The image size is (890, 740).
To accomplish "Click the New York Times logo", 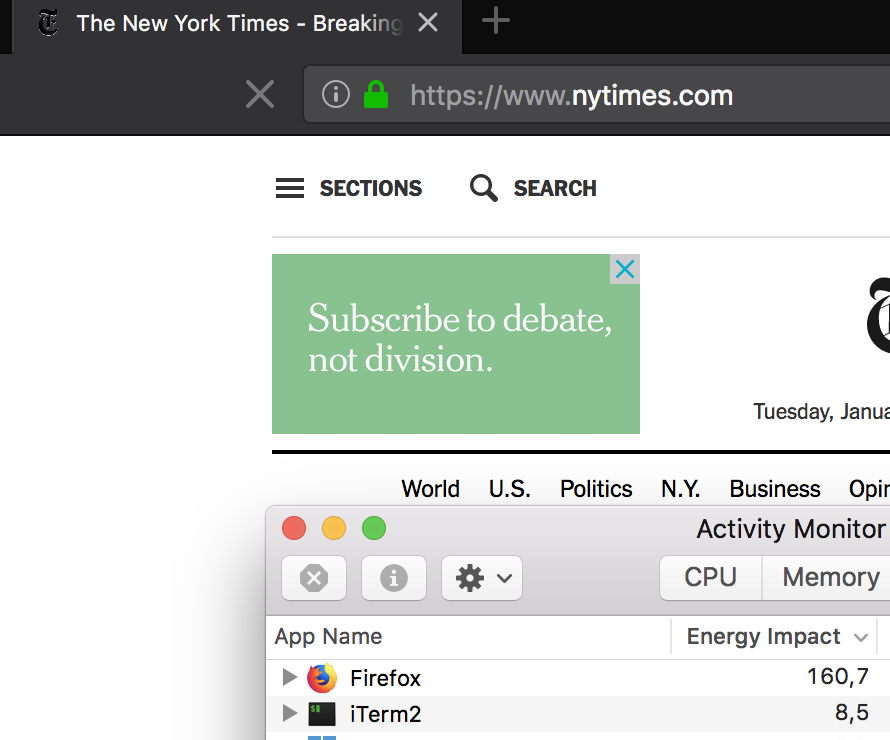I will coord(878,316).
